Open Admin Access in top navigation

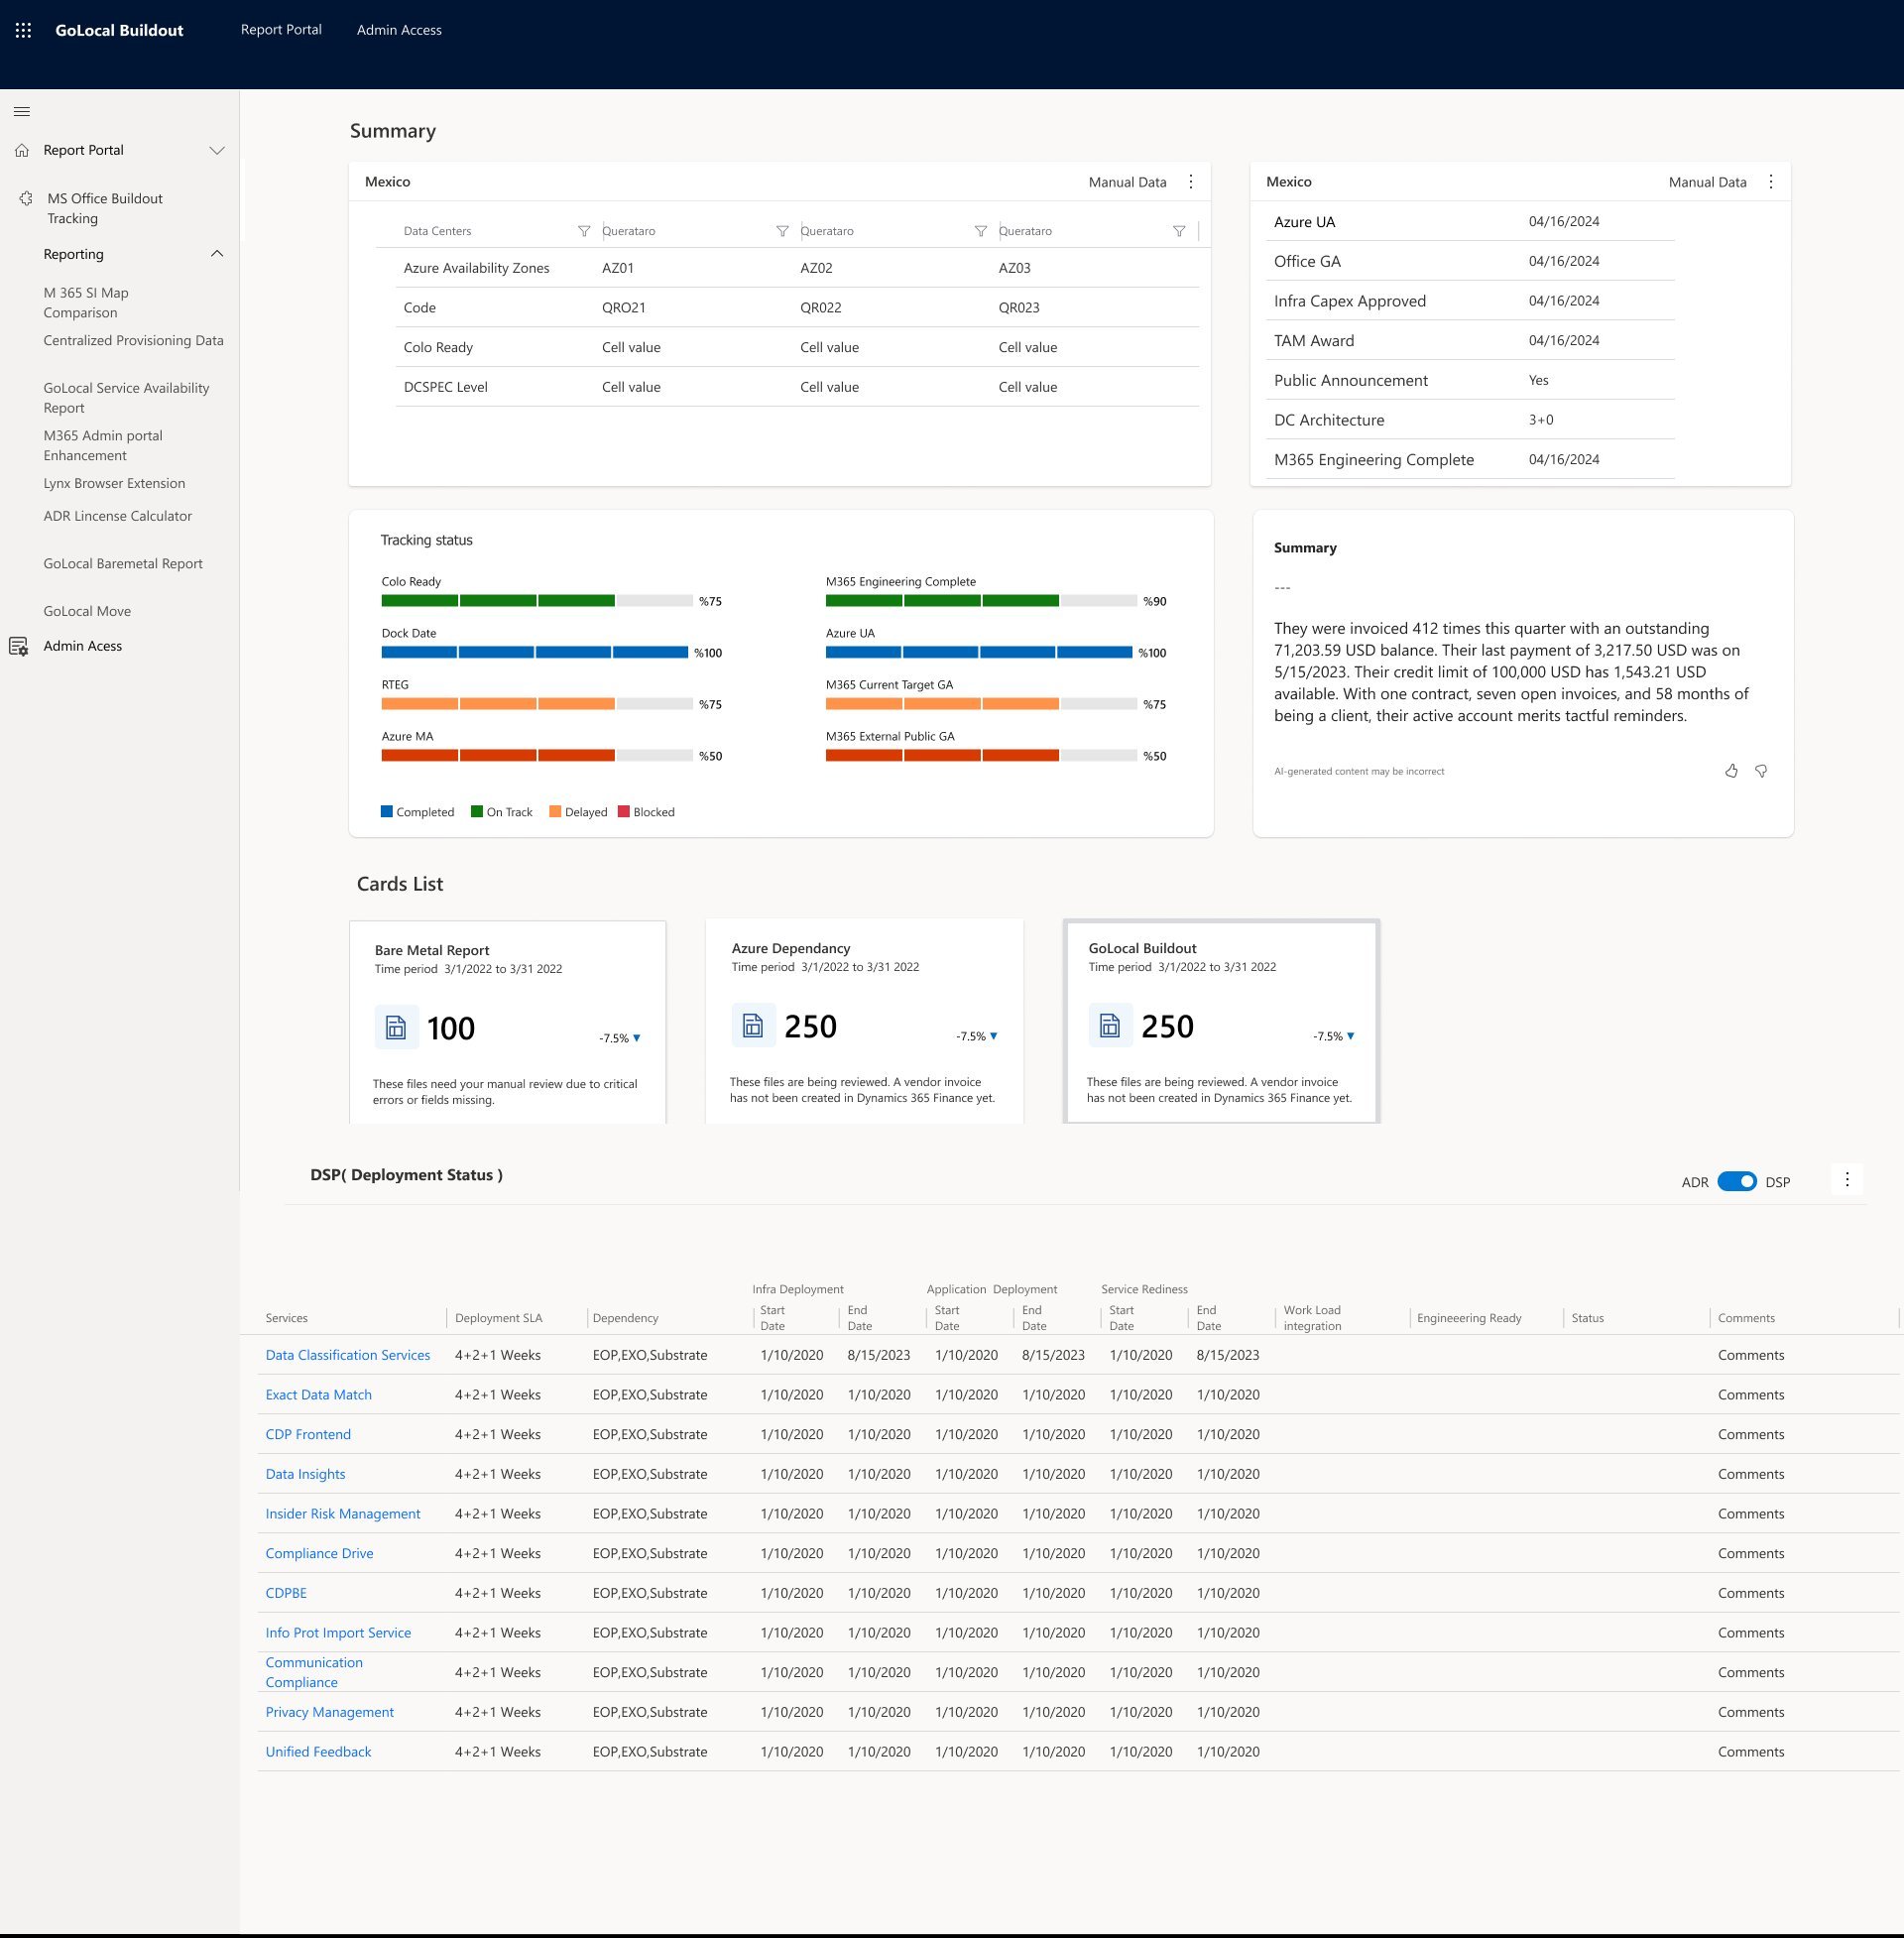tap(399, 30)
